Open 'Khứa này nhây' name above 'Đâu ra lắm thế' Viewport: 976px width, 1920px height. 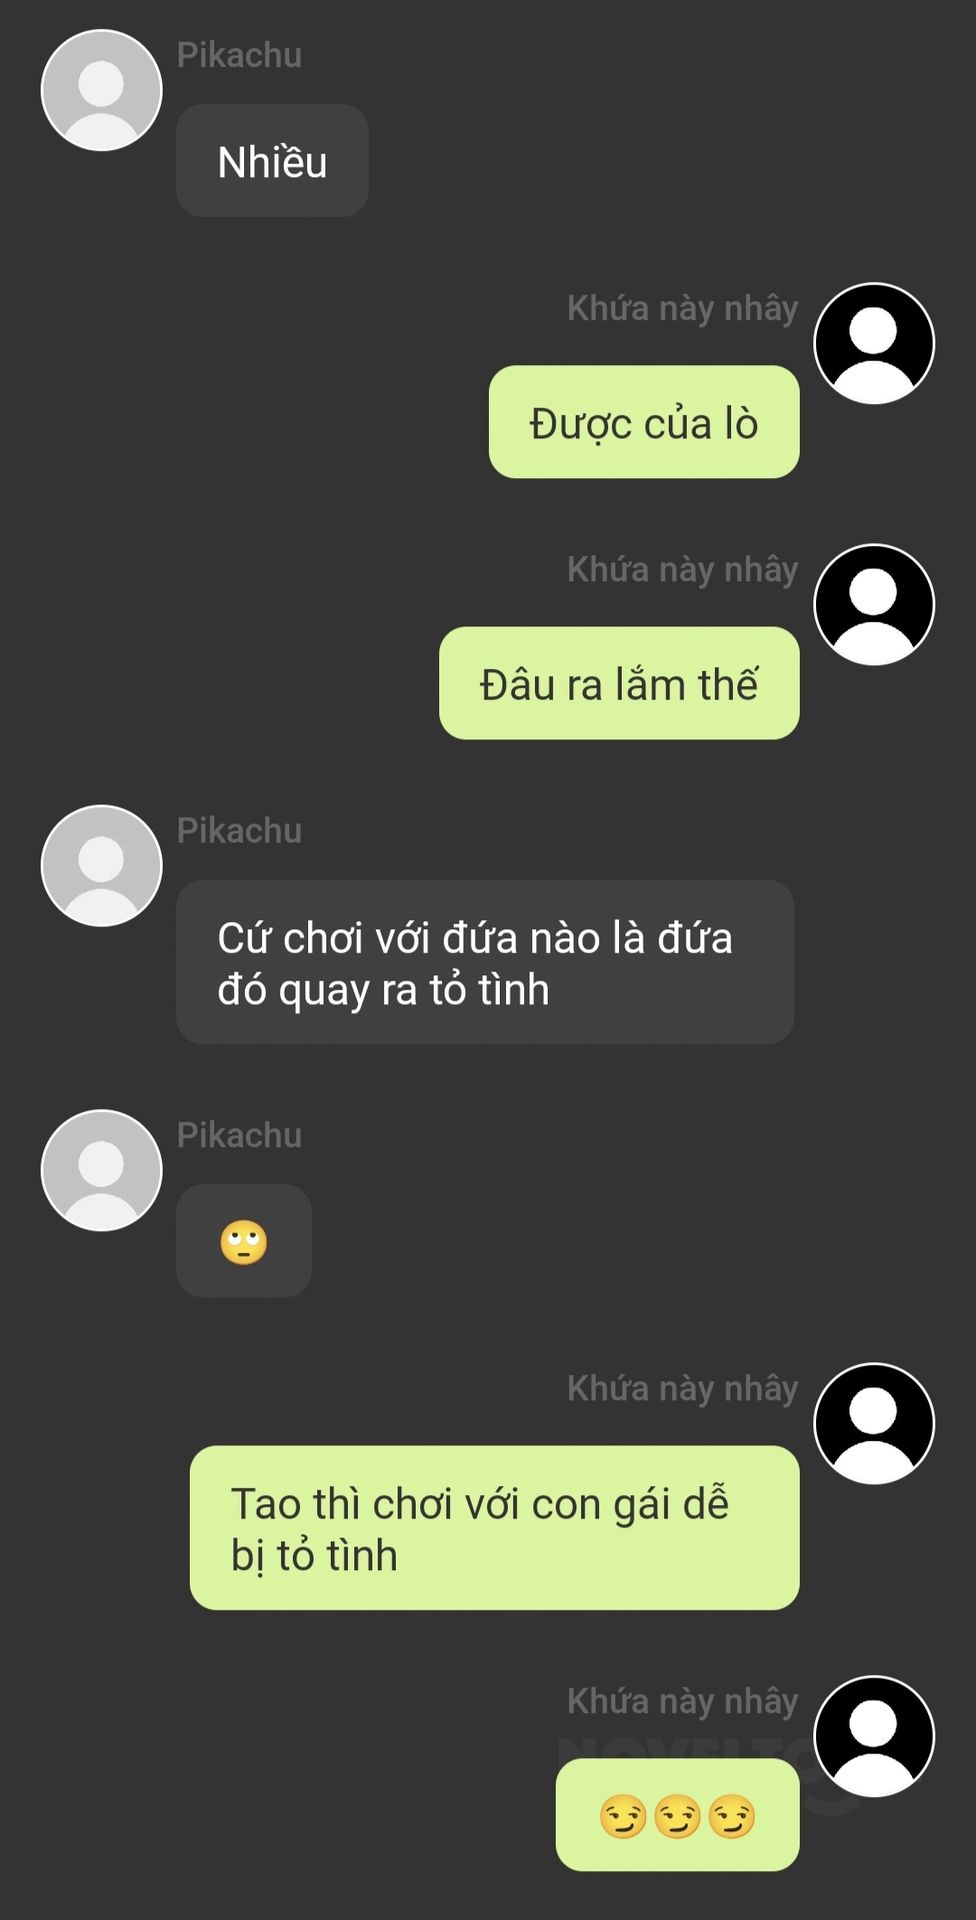[683, 569]
